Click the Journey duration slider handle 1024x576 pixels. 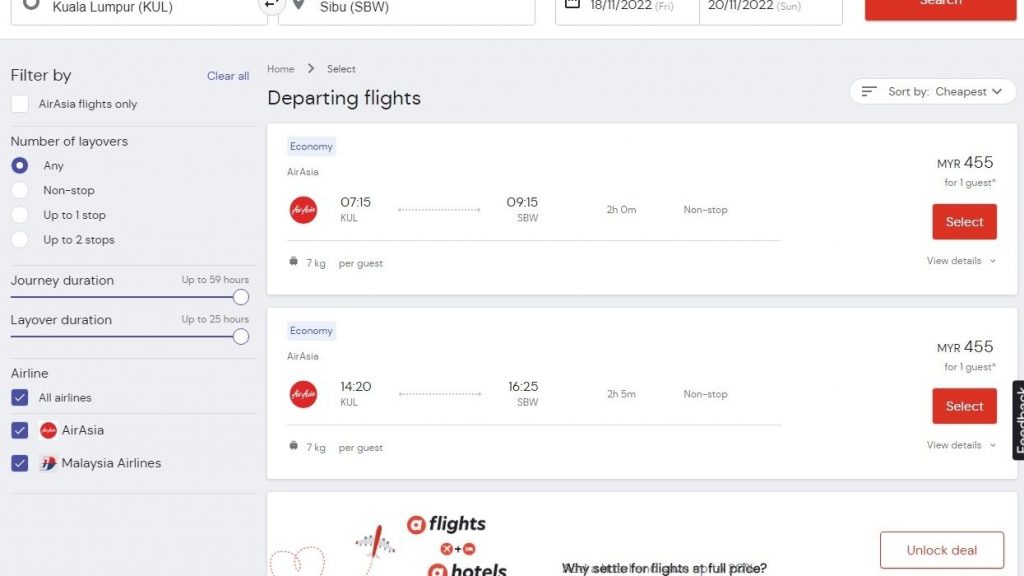click(x=241, y=297)
